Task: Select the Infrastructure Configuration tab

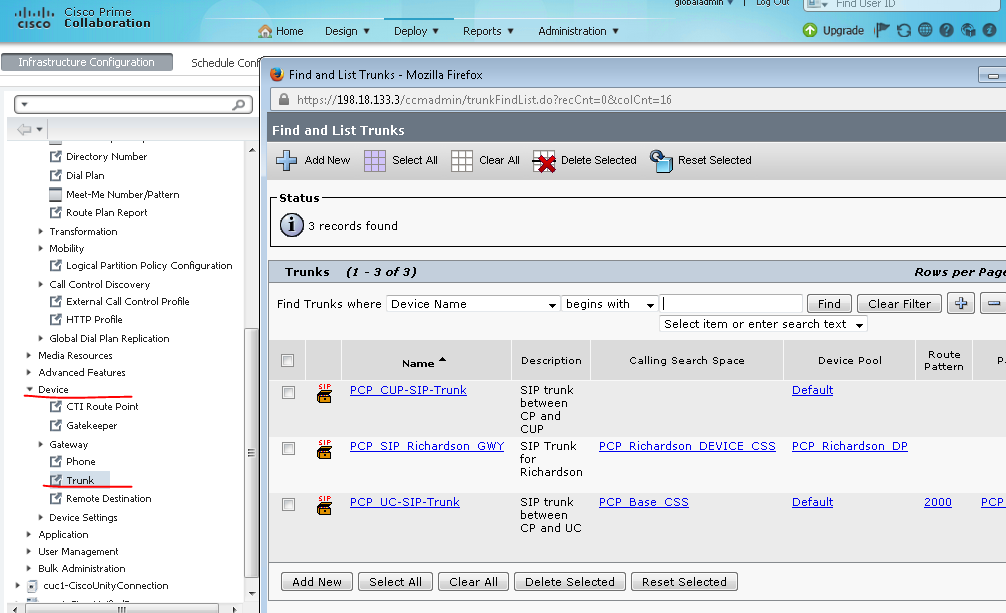Action: (x=87, y=62)
